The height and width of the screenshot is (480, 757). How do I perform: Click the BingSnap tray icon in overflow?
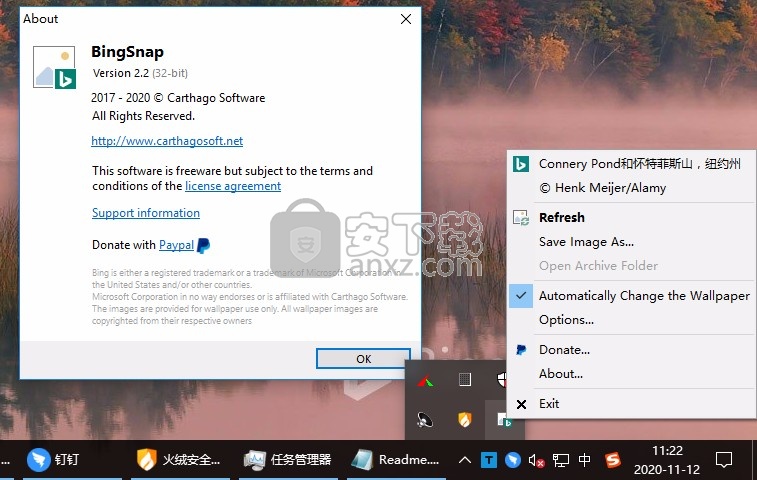[504, 420]
